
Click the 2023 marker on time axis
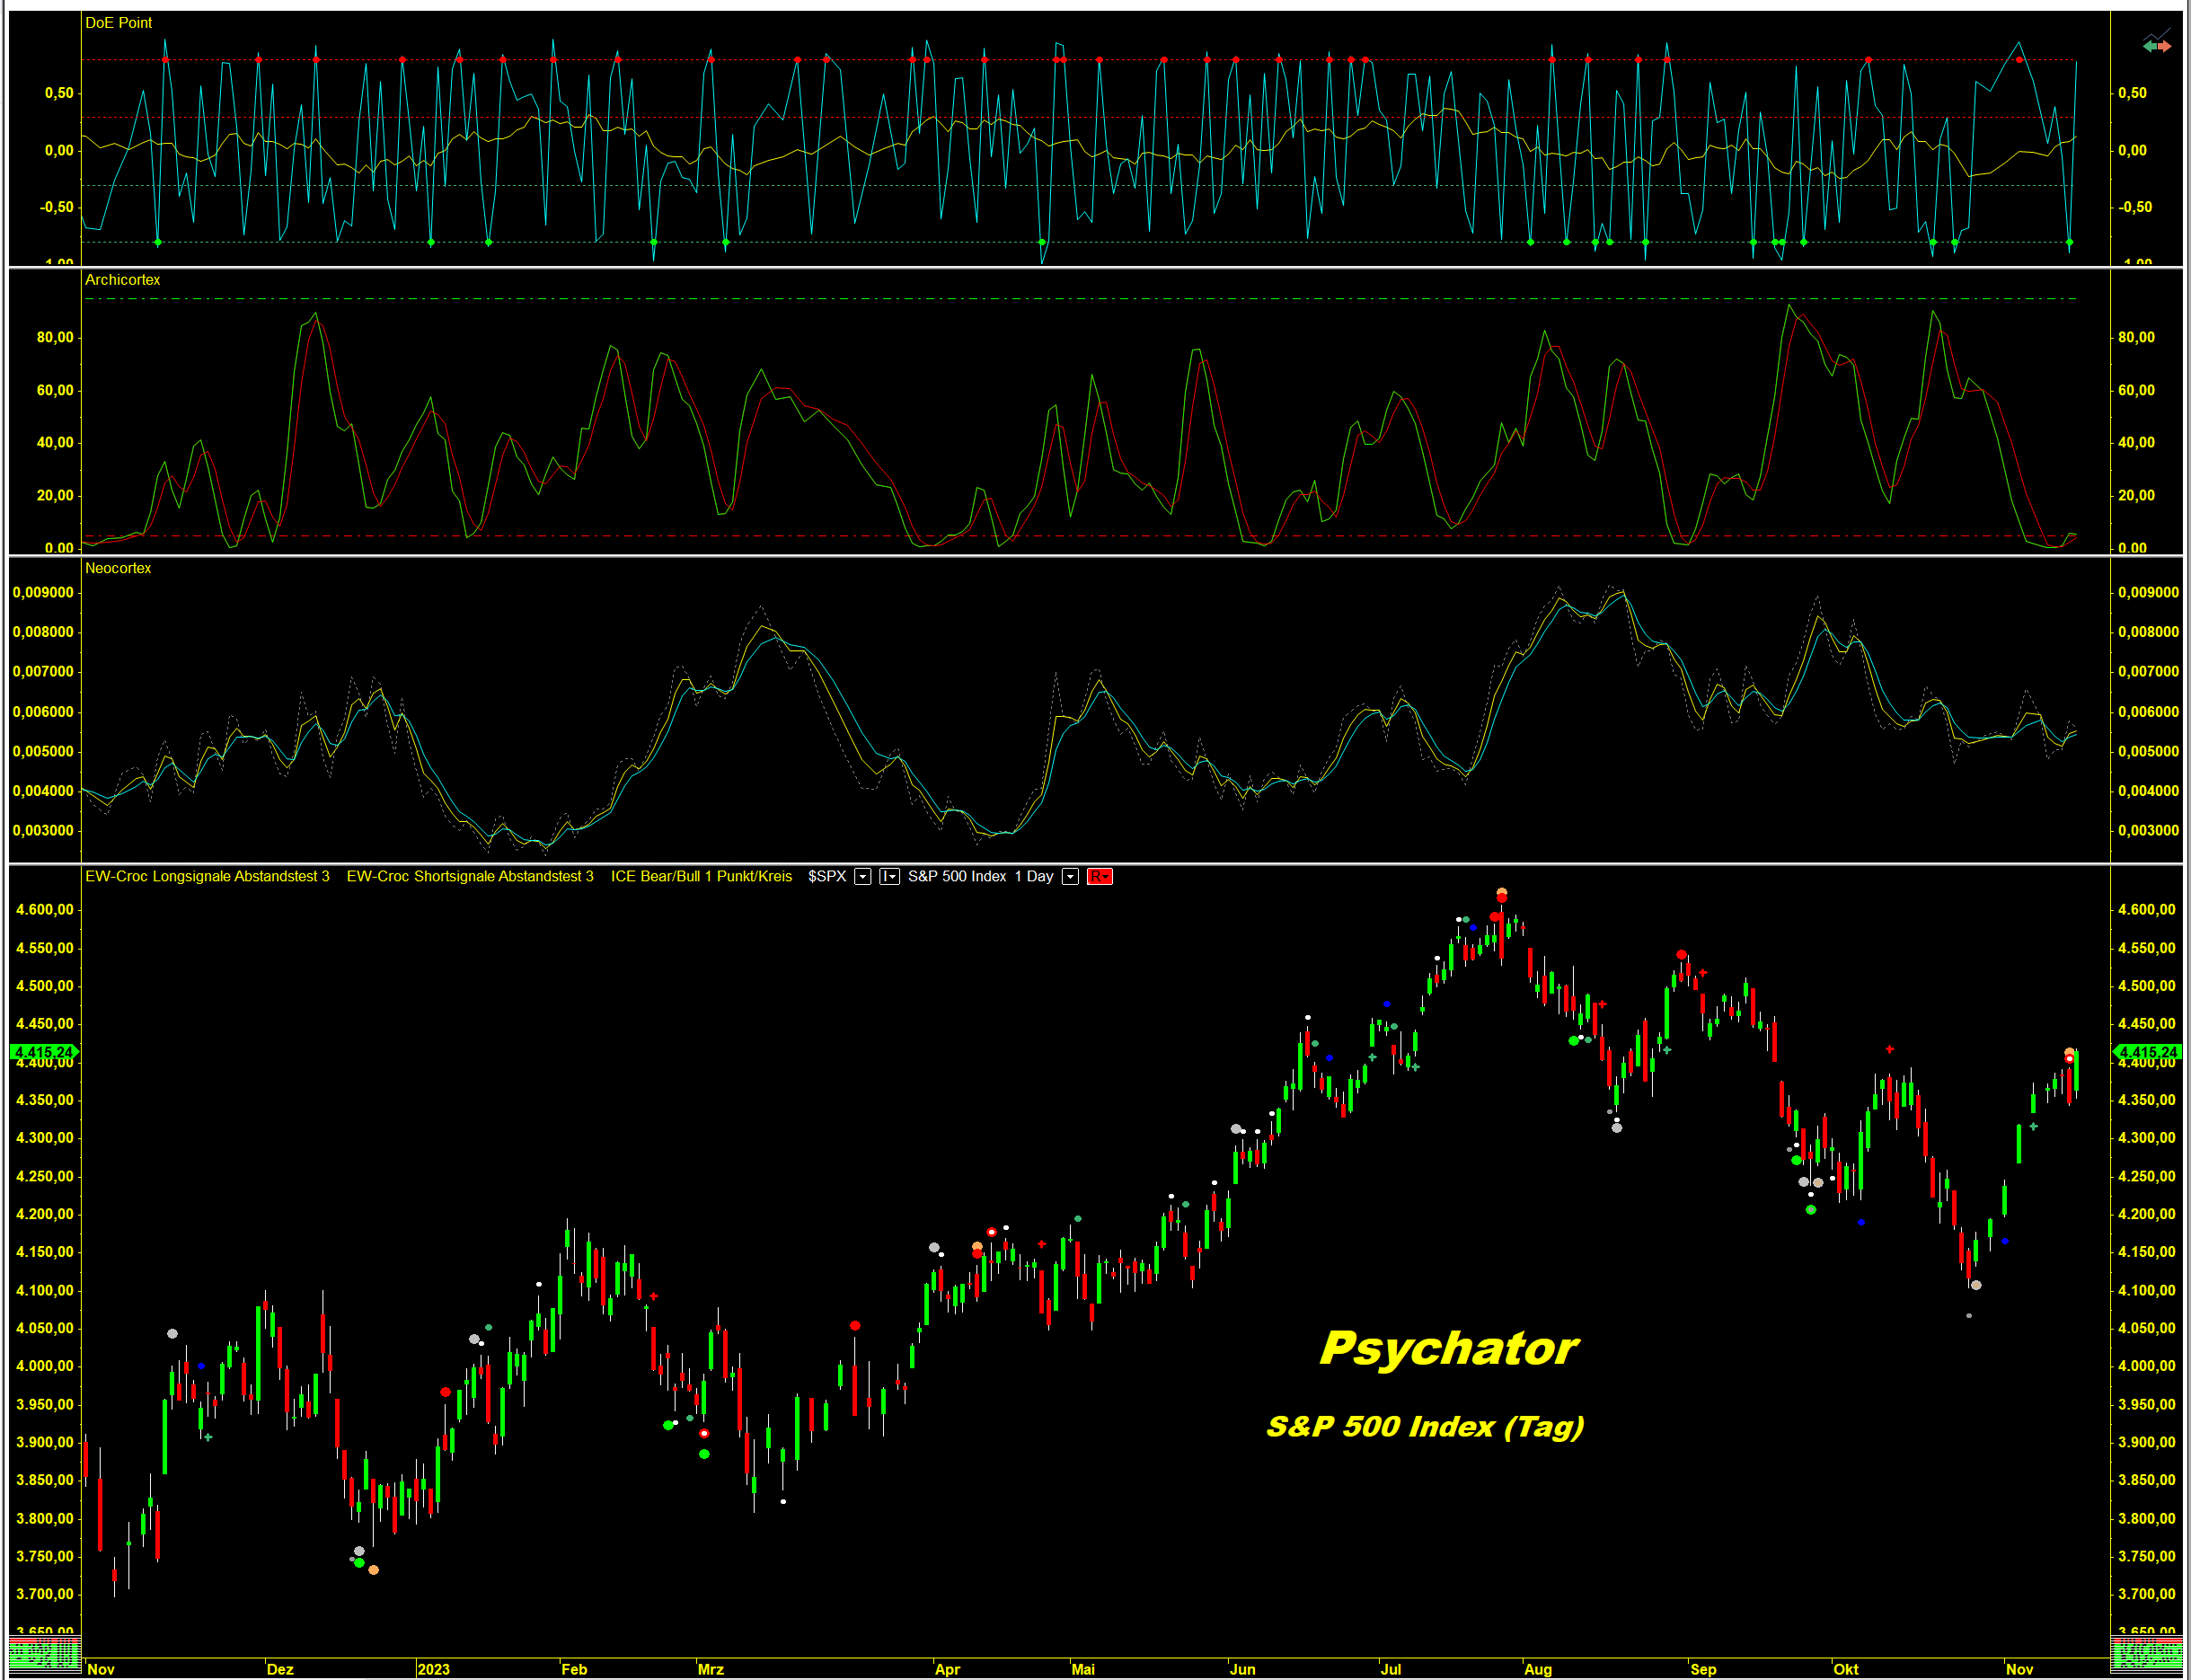433,1669
